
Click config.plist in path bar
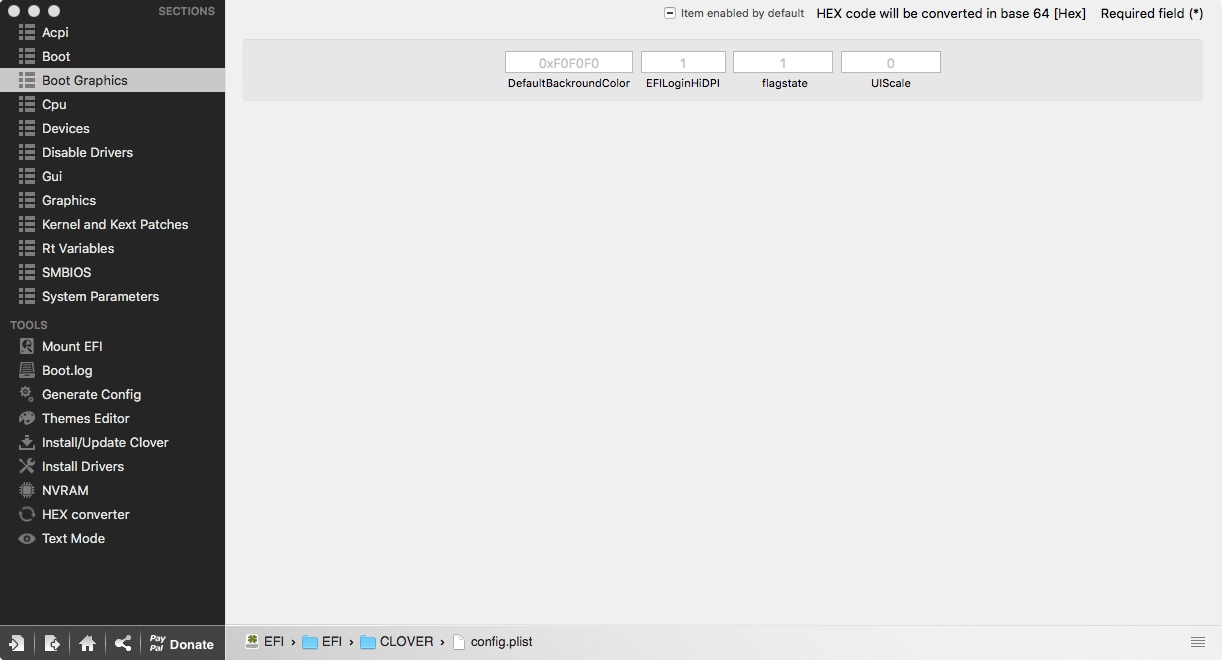tap(492, 641)
